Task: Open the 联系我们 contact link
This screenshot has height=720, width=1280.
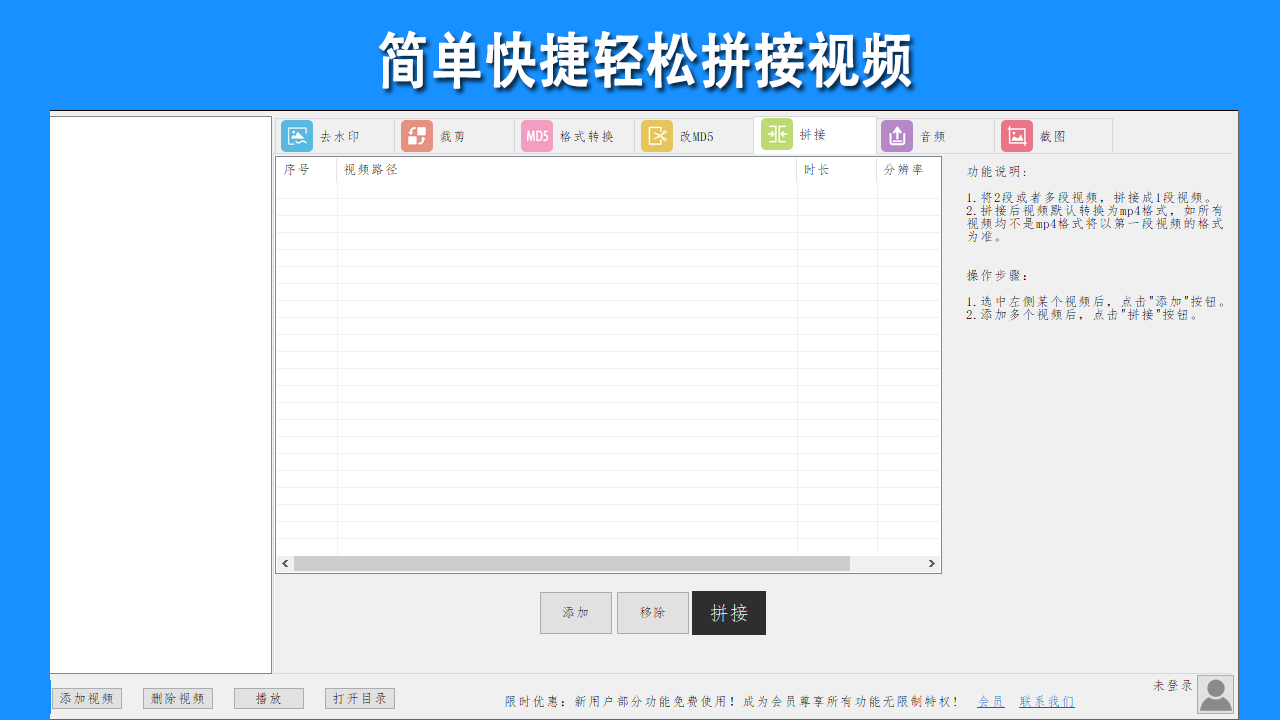Action: coord(1046,701)
